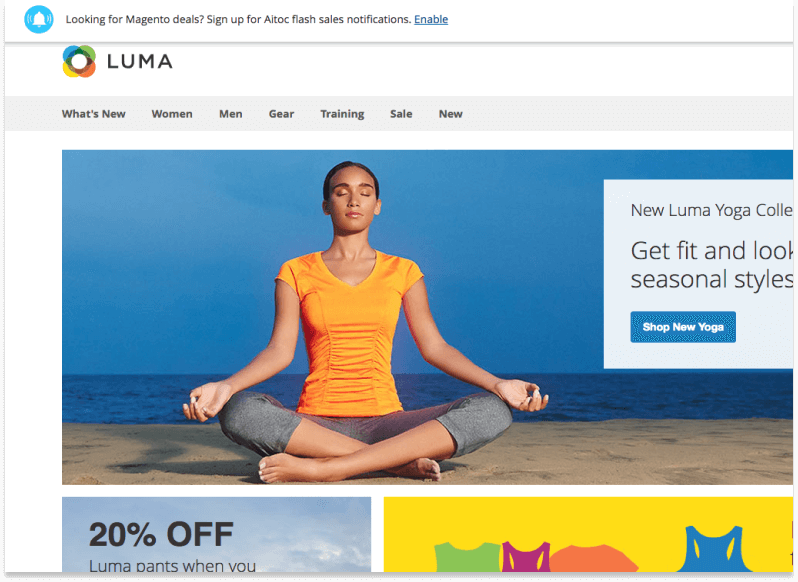This screenshot has width=798, height=582.
Task: Click the magenta tank top image
Action: tap(526, 557)
